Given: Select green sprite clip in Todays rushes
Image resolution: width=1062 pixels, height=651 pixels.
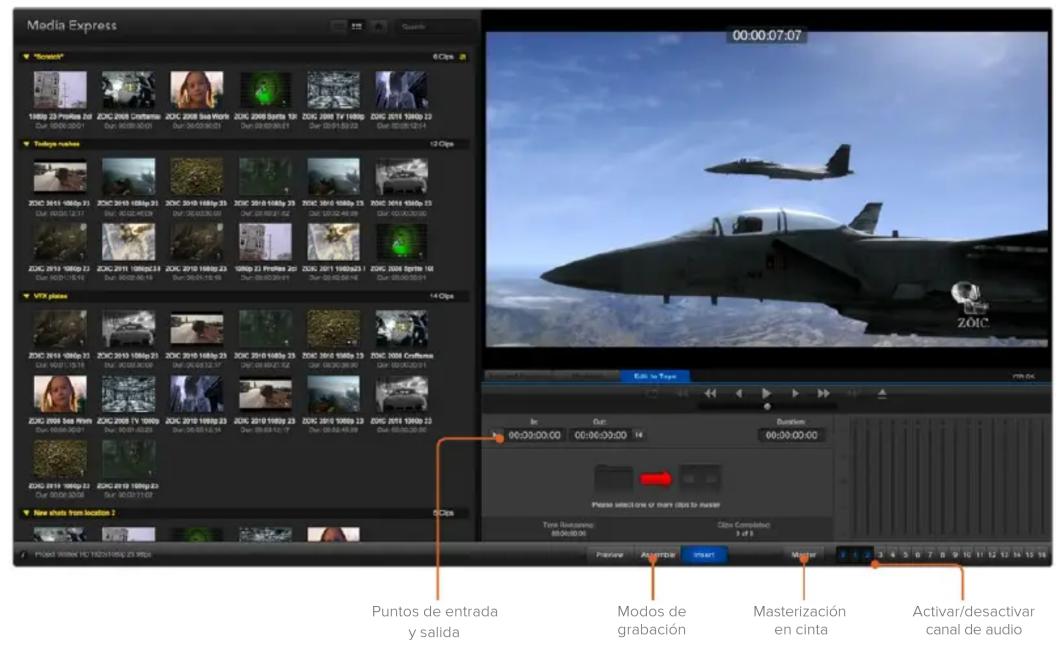Looking at the screenshot, I should point(402,243).
